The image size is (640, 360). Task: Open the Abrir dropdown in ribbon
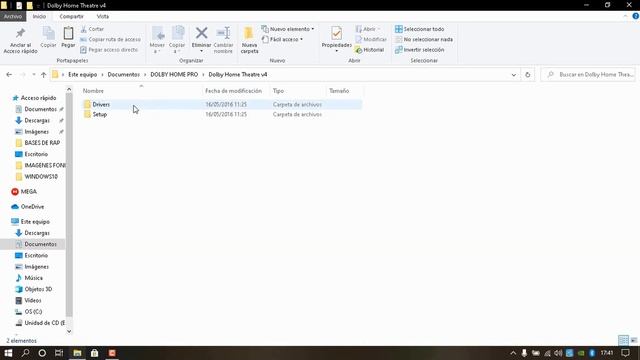pos(367,29)
